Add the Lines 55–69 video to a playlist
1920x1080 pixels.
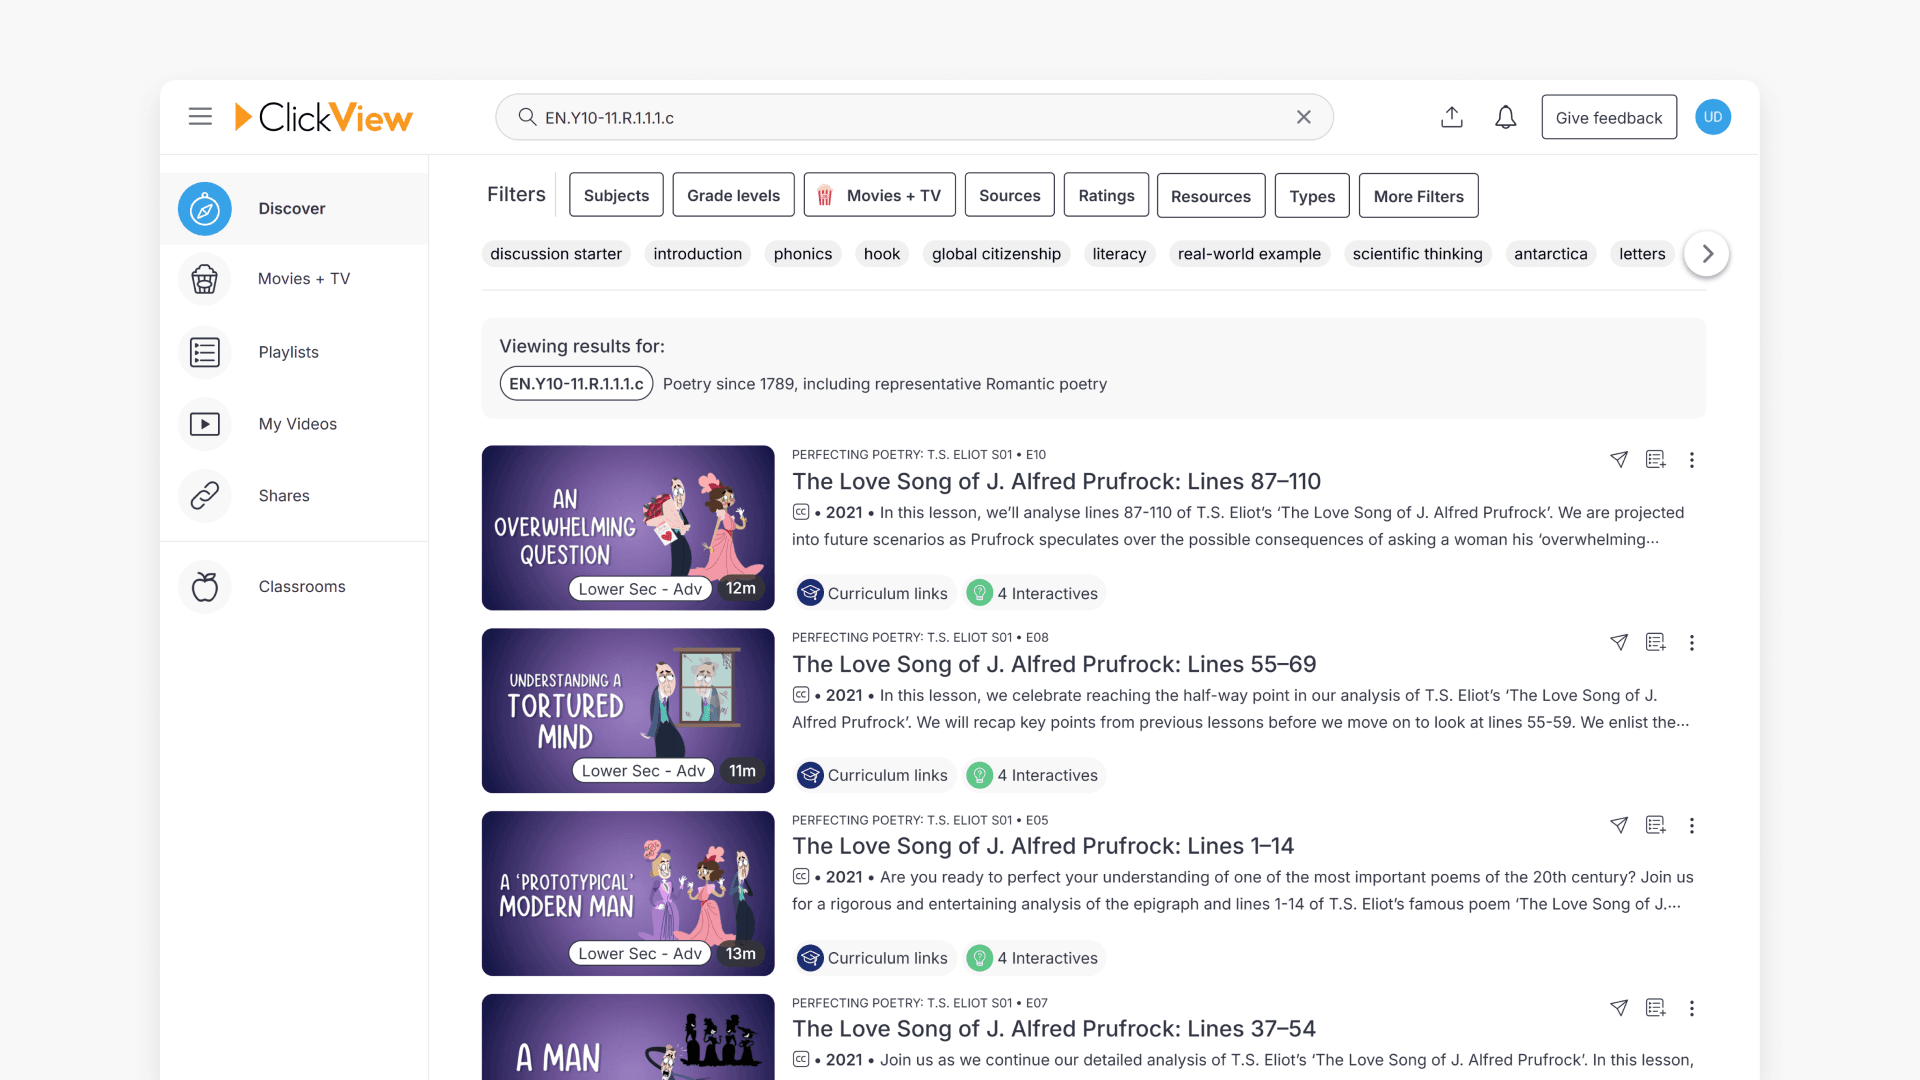pos(1655,643)
